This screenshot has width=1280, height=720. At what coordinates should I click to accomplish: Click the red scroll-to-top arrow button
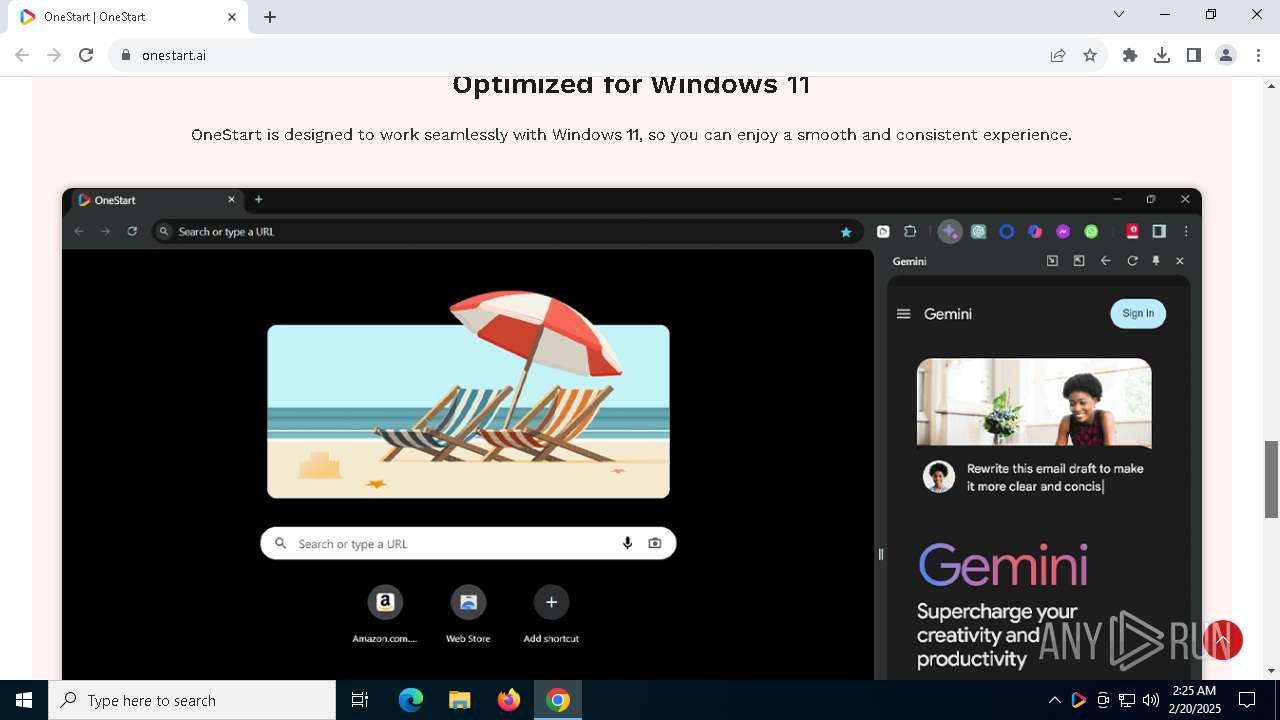click(1223, 640)
